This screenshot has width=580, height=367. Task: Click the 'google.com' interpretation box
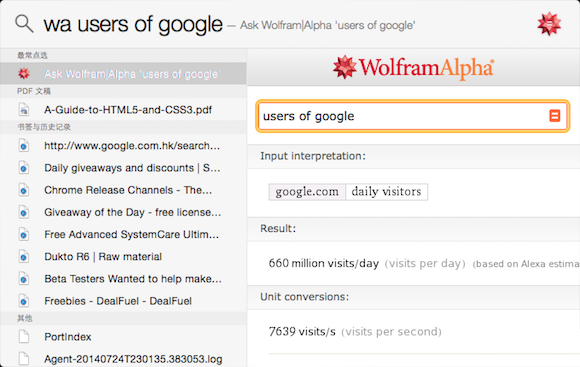click(x=307, y=192)
